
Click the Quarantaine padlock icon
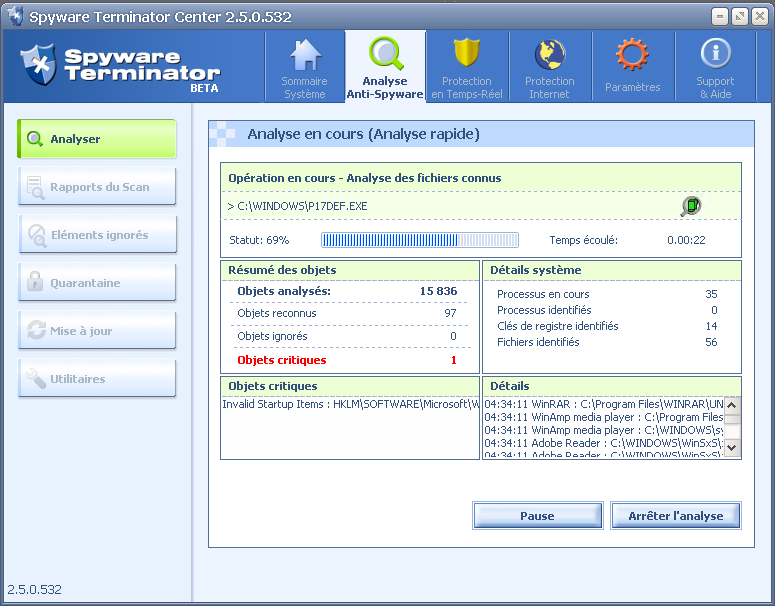(35, 281)
